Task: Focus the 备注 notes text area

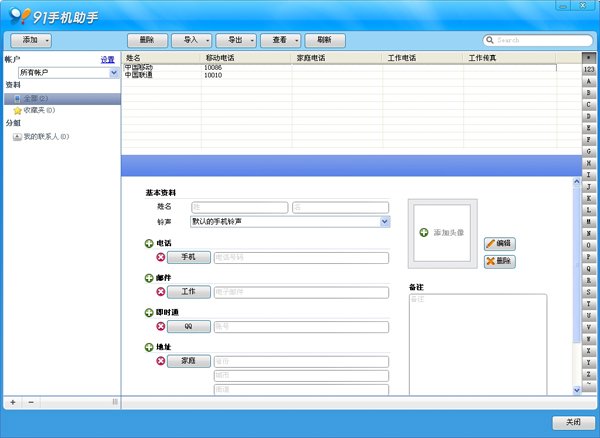Action: [478, 344]
